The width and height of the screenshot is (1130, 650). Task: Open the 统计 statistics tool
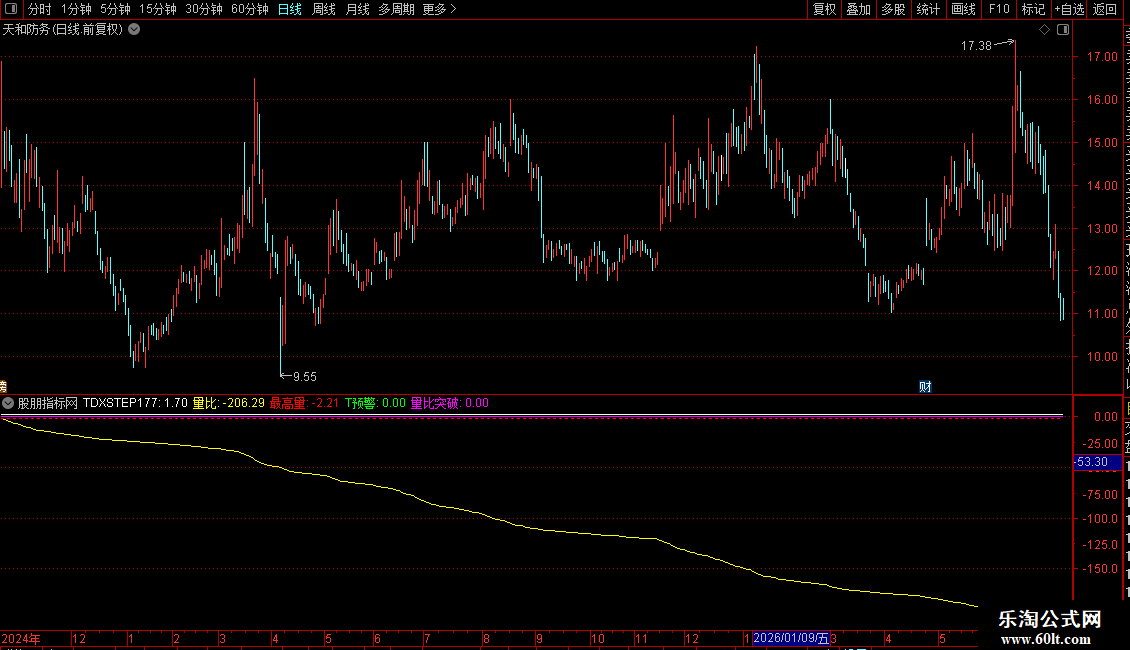(928, 9)
